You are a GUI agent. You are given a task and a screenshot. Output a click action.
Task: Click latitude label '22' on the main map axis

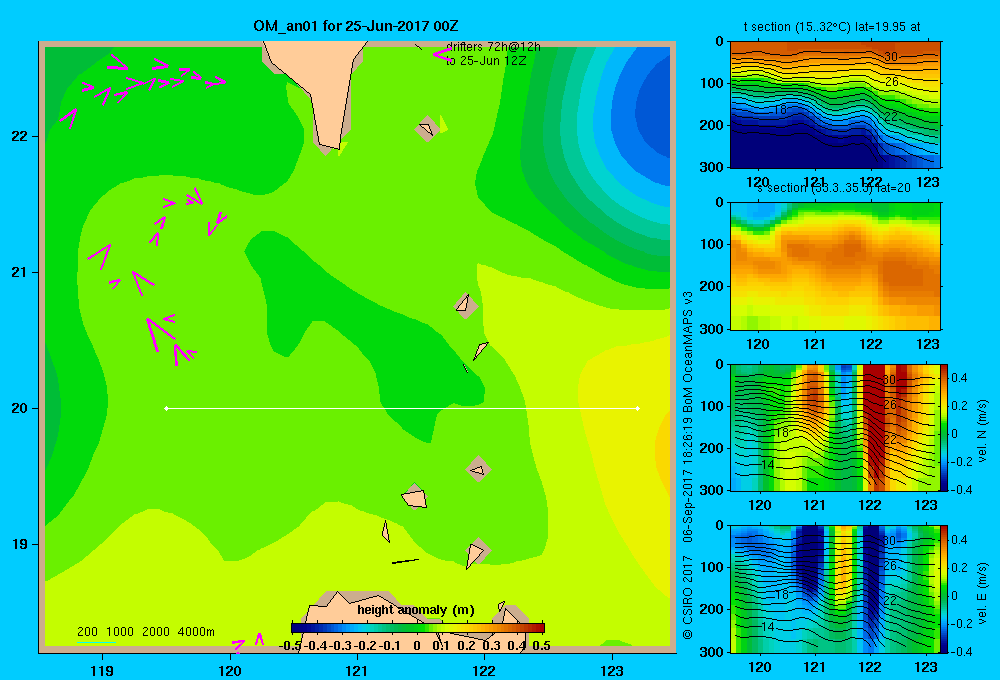(20, 136)
